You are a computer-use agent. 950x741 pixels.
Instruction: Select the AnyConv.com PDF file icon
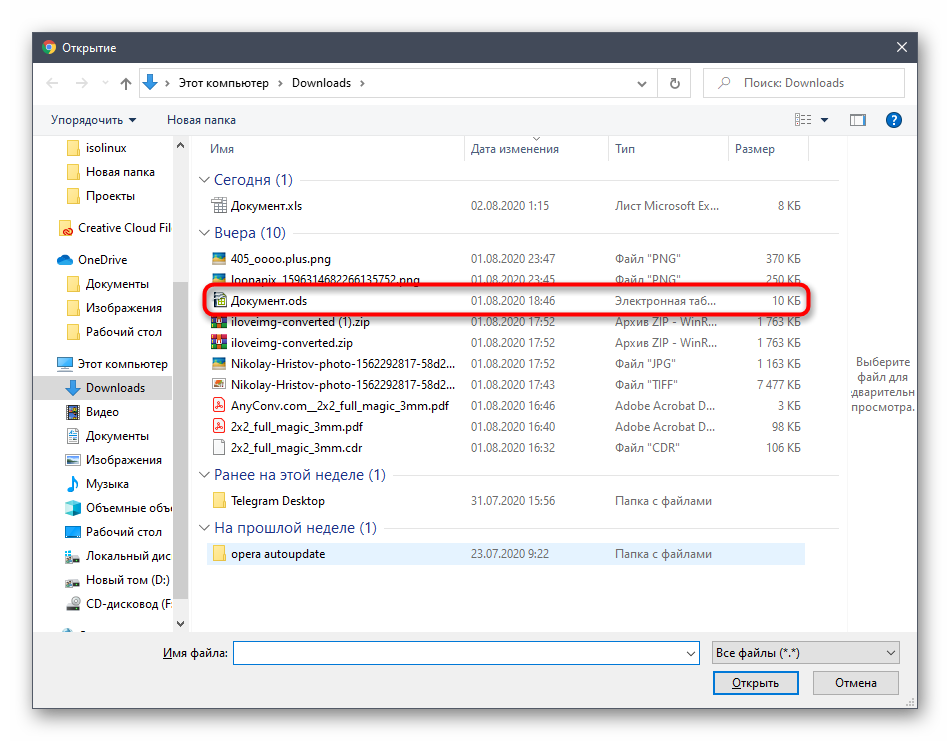click(x=220, y=405)
